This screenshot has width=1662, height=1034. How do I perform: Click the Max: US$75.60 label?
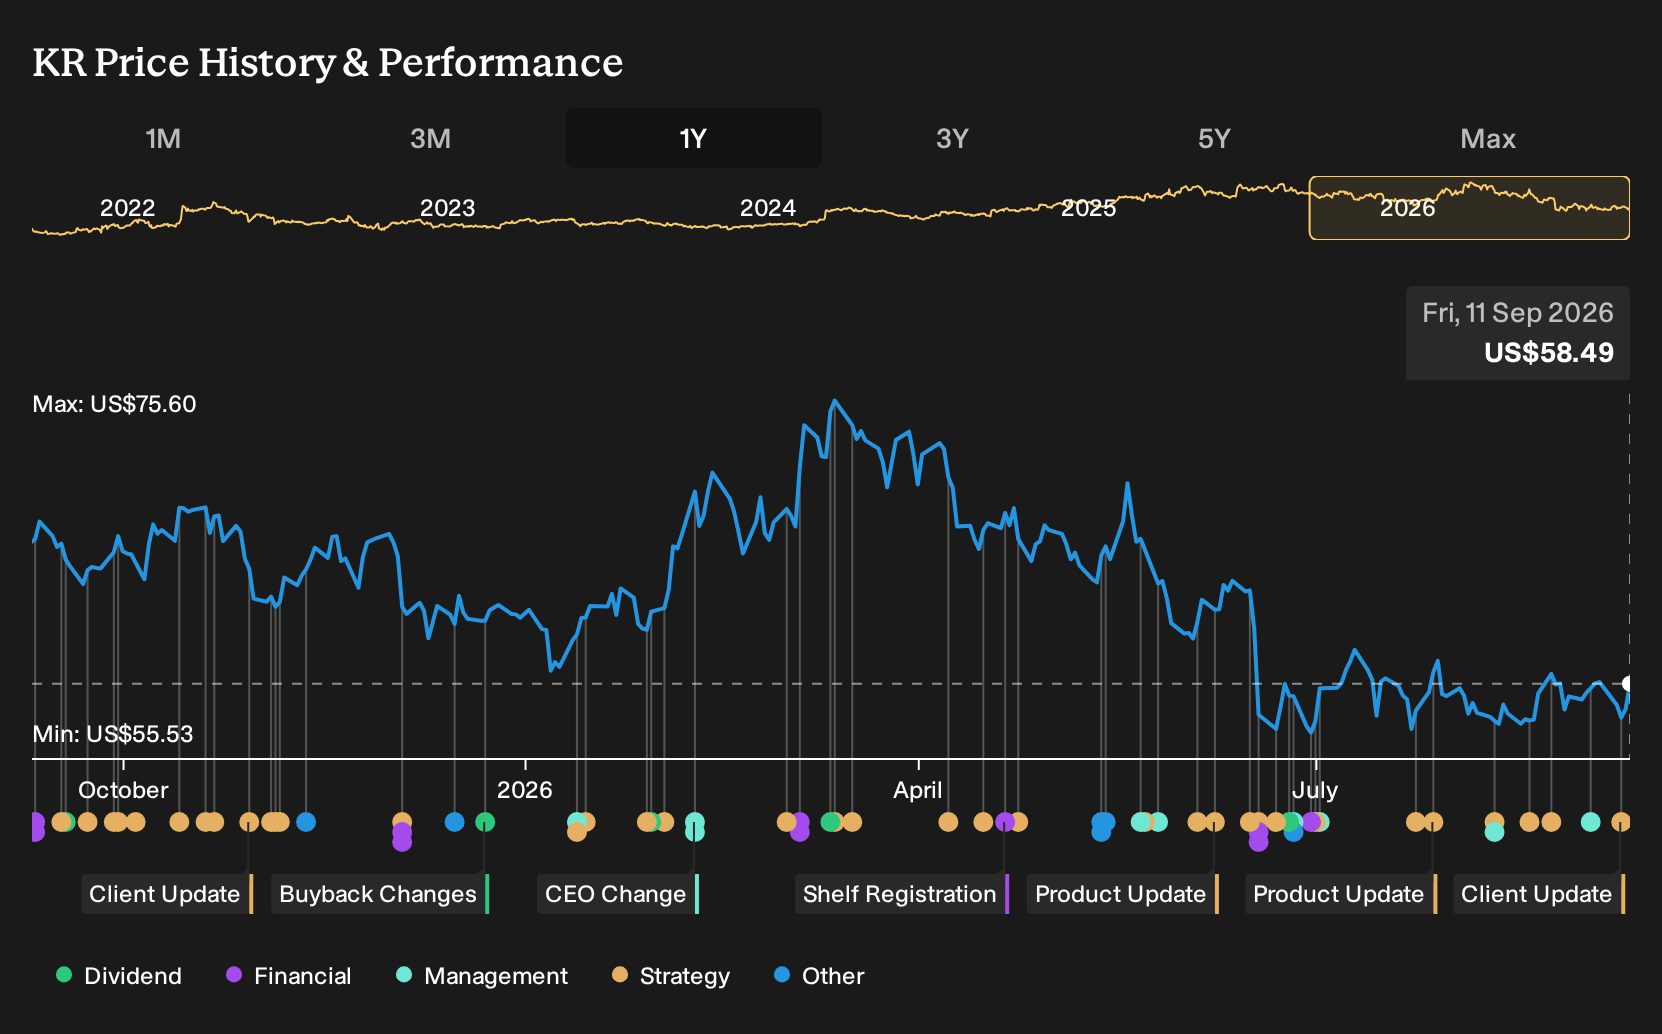pyautogui.click(x=114, y=404)
